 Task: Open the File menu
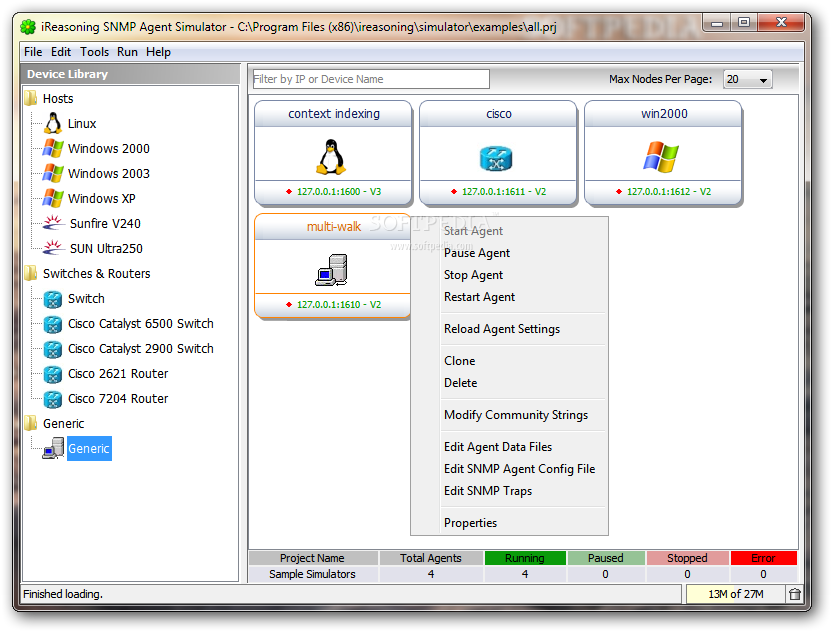click(x=33, y=51)
